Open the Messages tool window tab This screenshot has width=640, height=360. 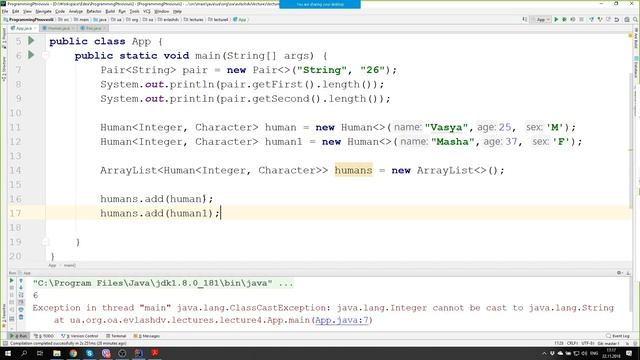(x=147, y=336)
